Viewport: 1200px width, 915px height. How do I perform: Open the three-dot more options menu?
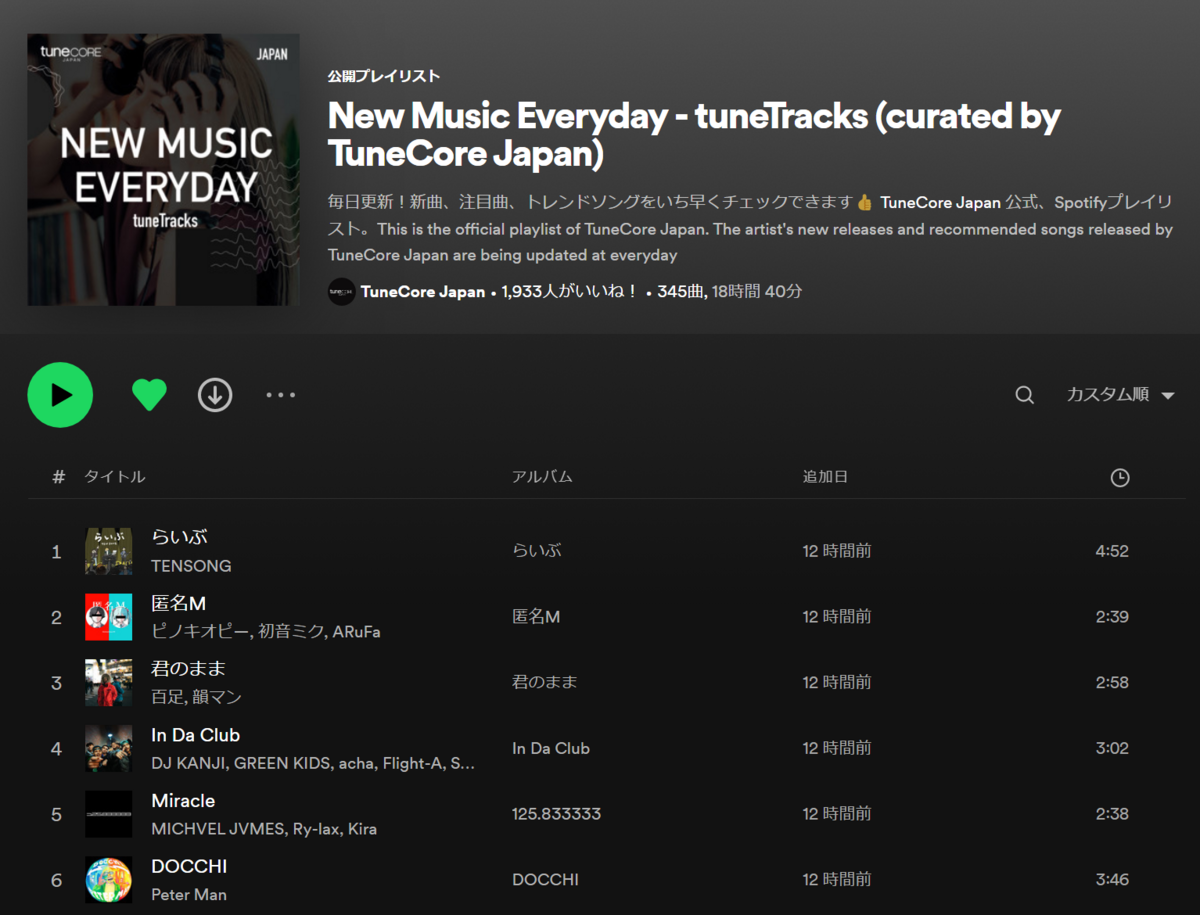coord(281,395)
